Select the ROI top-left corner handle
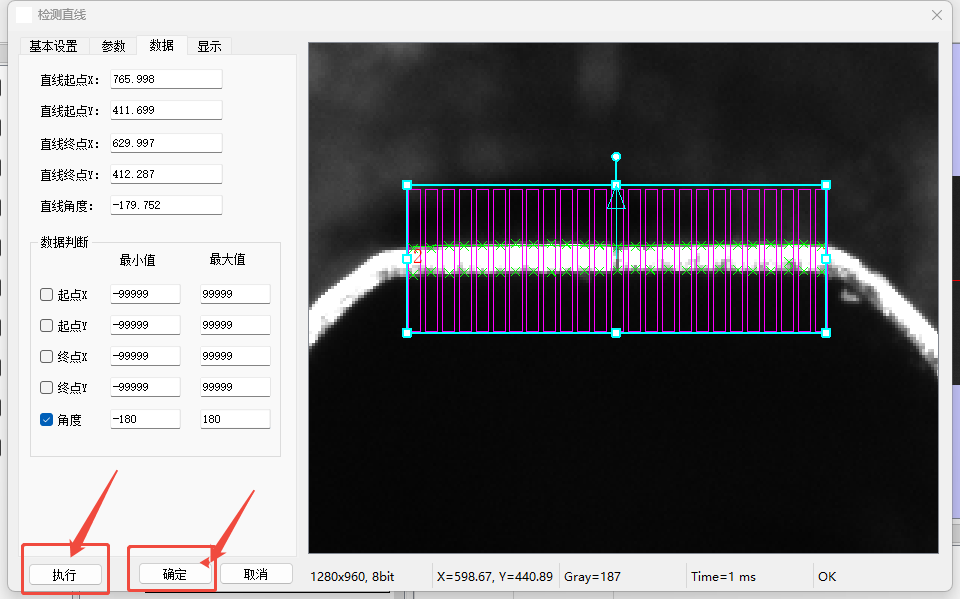Viewport: 960px width, 599px height. point(407,185)
